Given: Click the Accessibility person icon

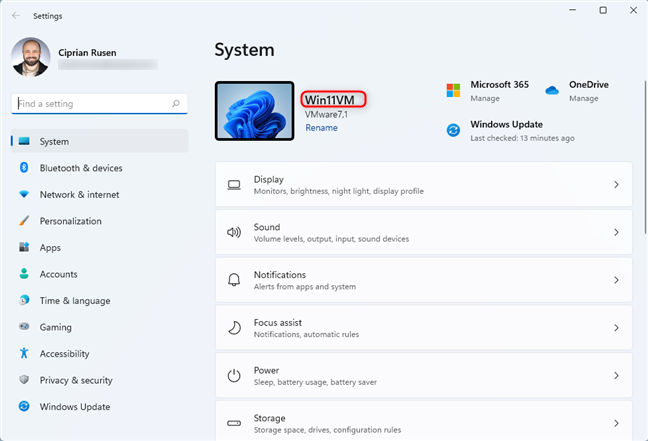Looking at the screenshot, I should (x=24, y=353).
